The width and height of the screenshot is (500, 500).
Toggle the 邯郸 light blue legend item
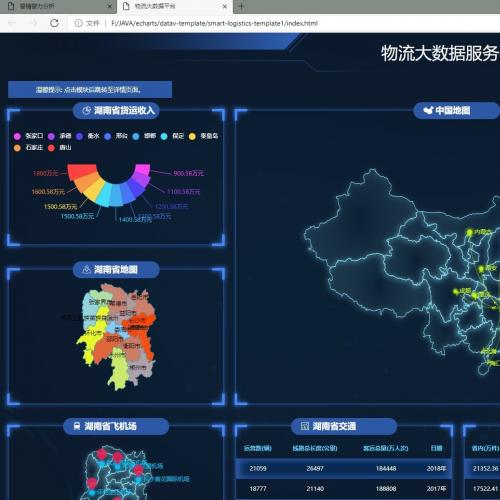coord(144,136)
